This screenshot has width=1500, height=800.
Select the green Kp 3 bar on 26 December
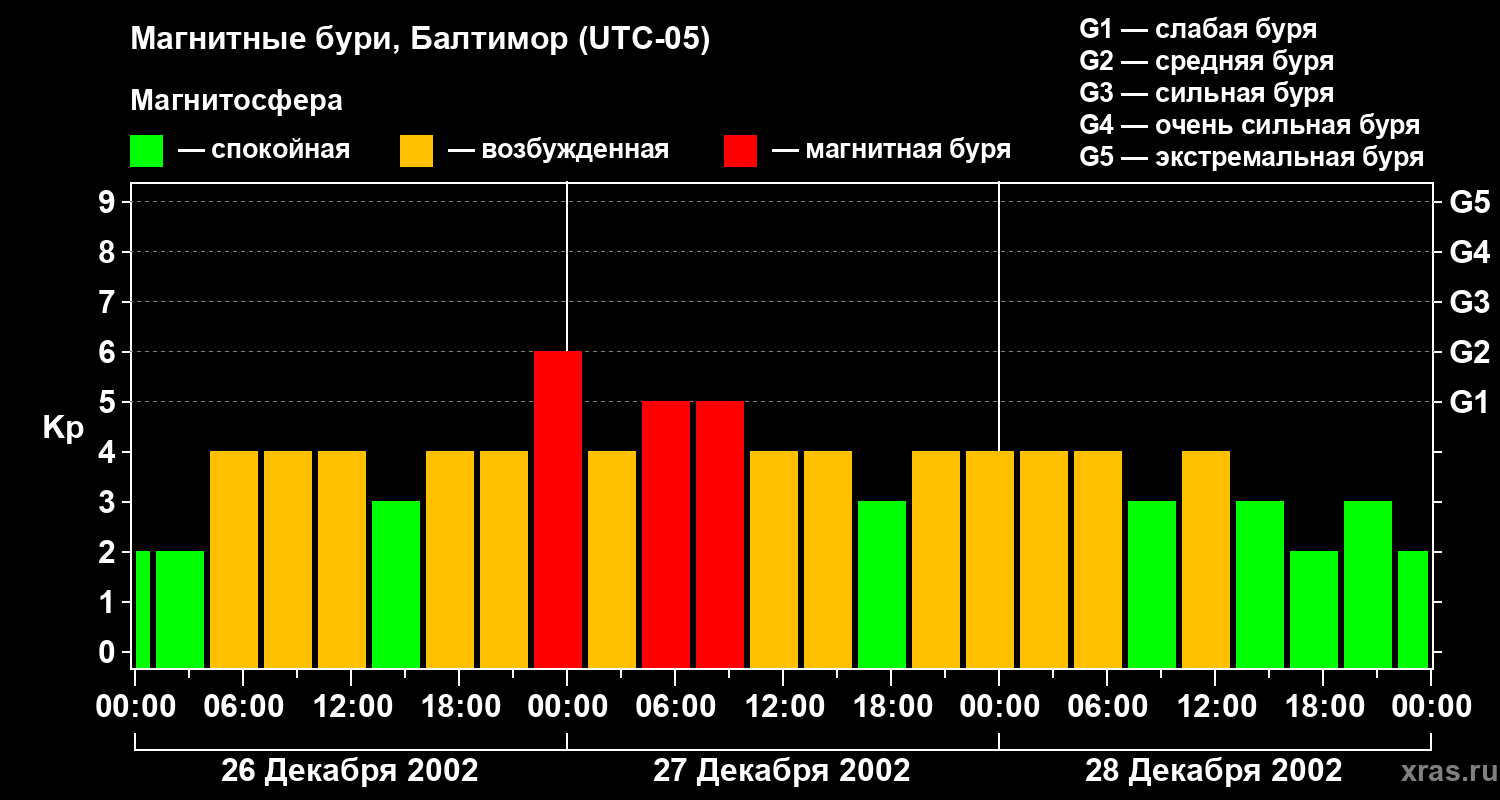pyautogui.click(x=396, y=584)
